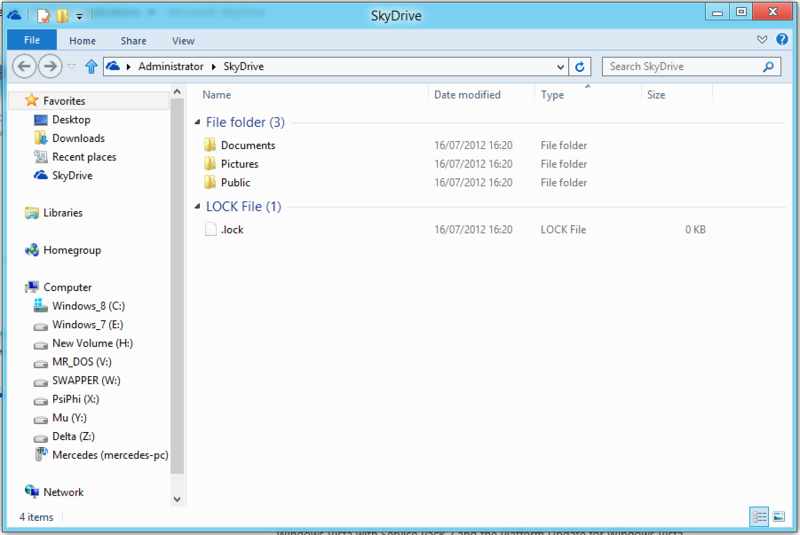
Task: Open the View ribbon tab
Action: click(183, 41)
